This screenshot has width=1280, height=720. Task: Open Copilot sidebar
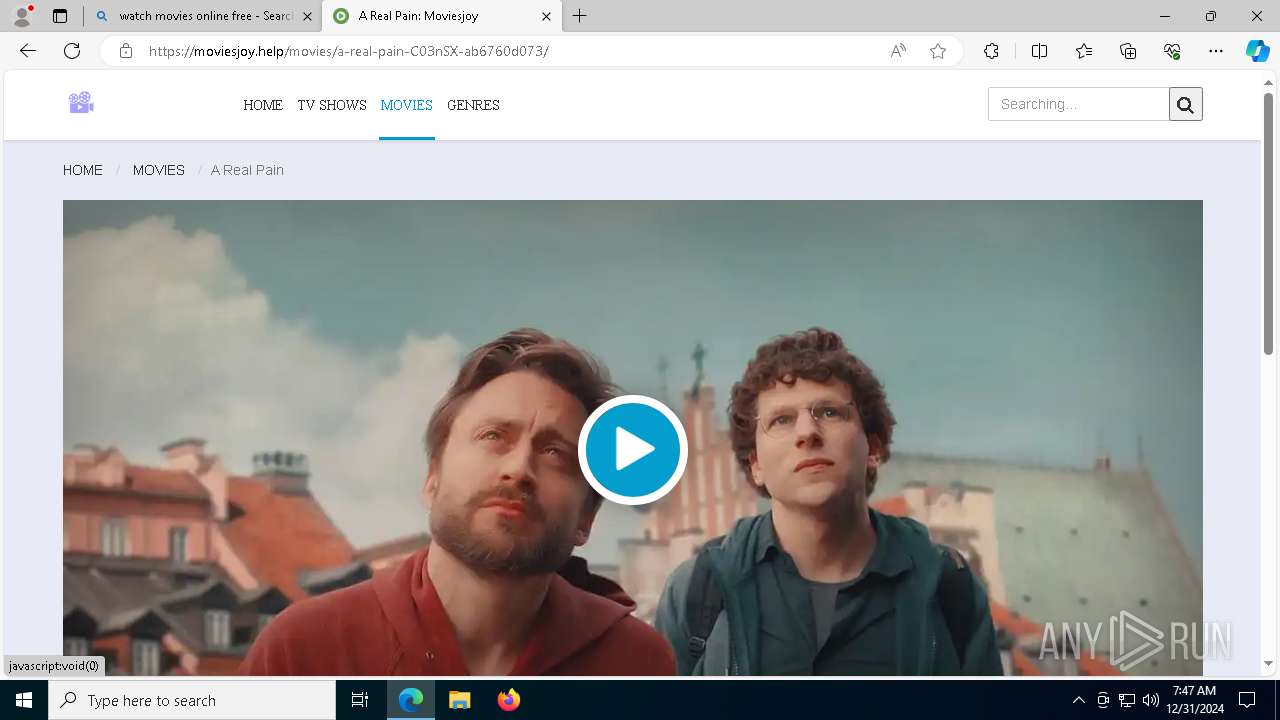(x=1257, y=51)
